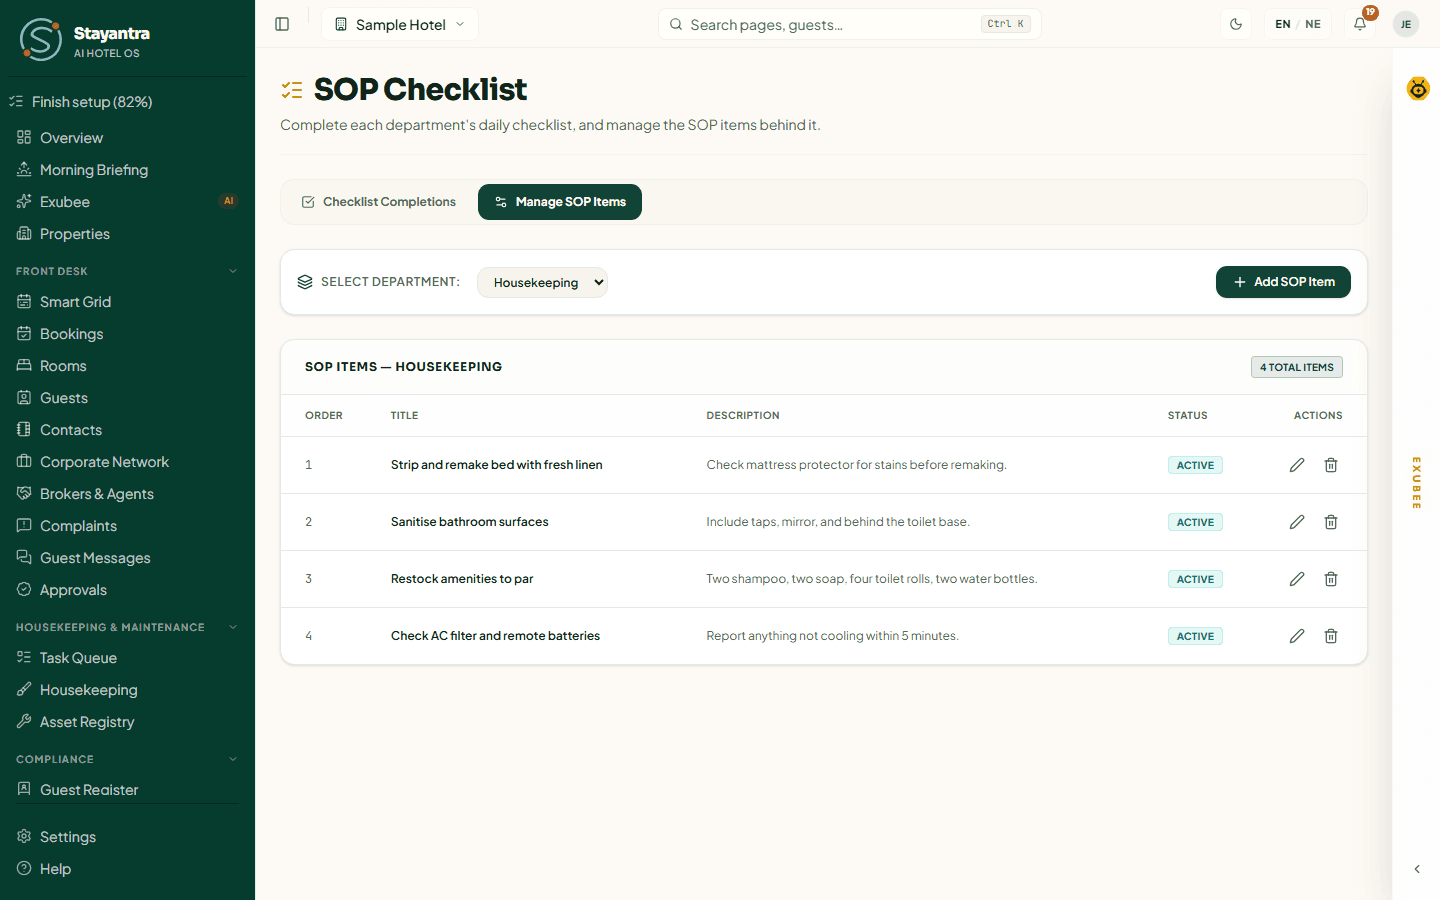Screen dimensions: 1440x900
Task: Toggle the sidebar panel icon
Action: coord(282,24)
